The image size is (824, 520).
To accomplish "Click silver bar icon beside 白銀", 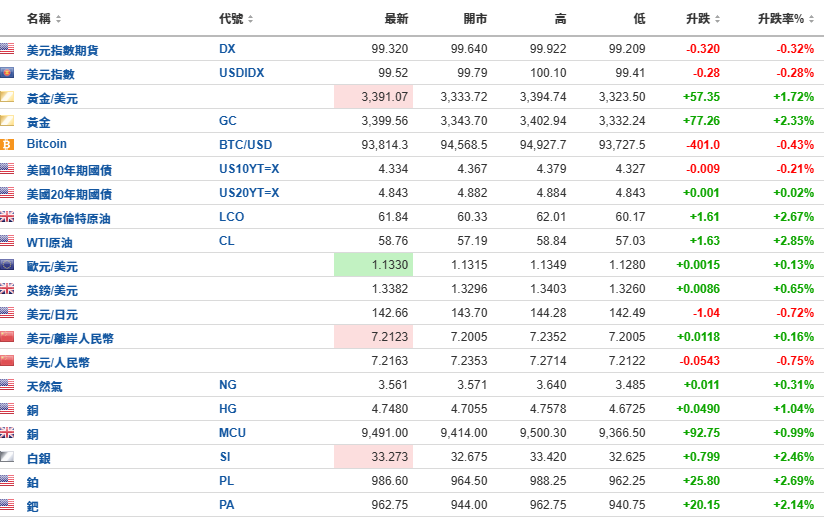I will click(7, 456).
